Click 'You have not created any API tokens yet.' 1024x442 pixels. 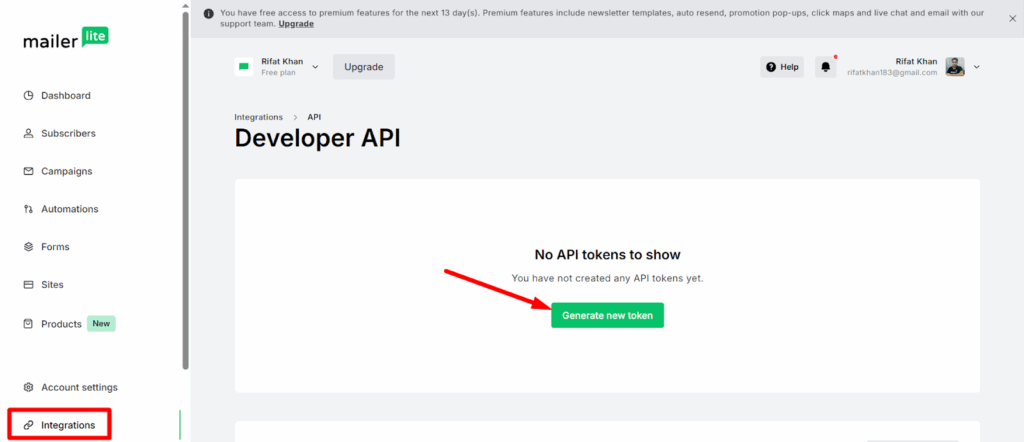[x=607, y=278]
